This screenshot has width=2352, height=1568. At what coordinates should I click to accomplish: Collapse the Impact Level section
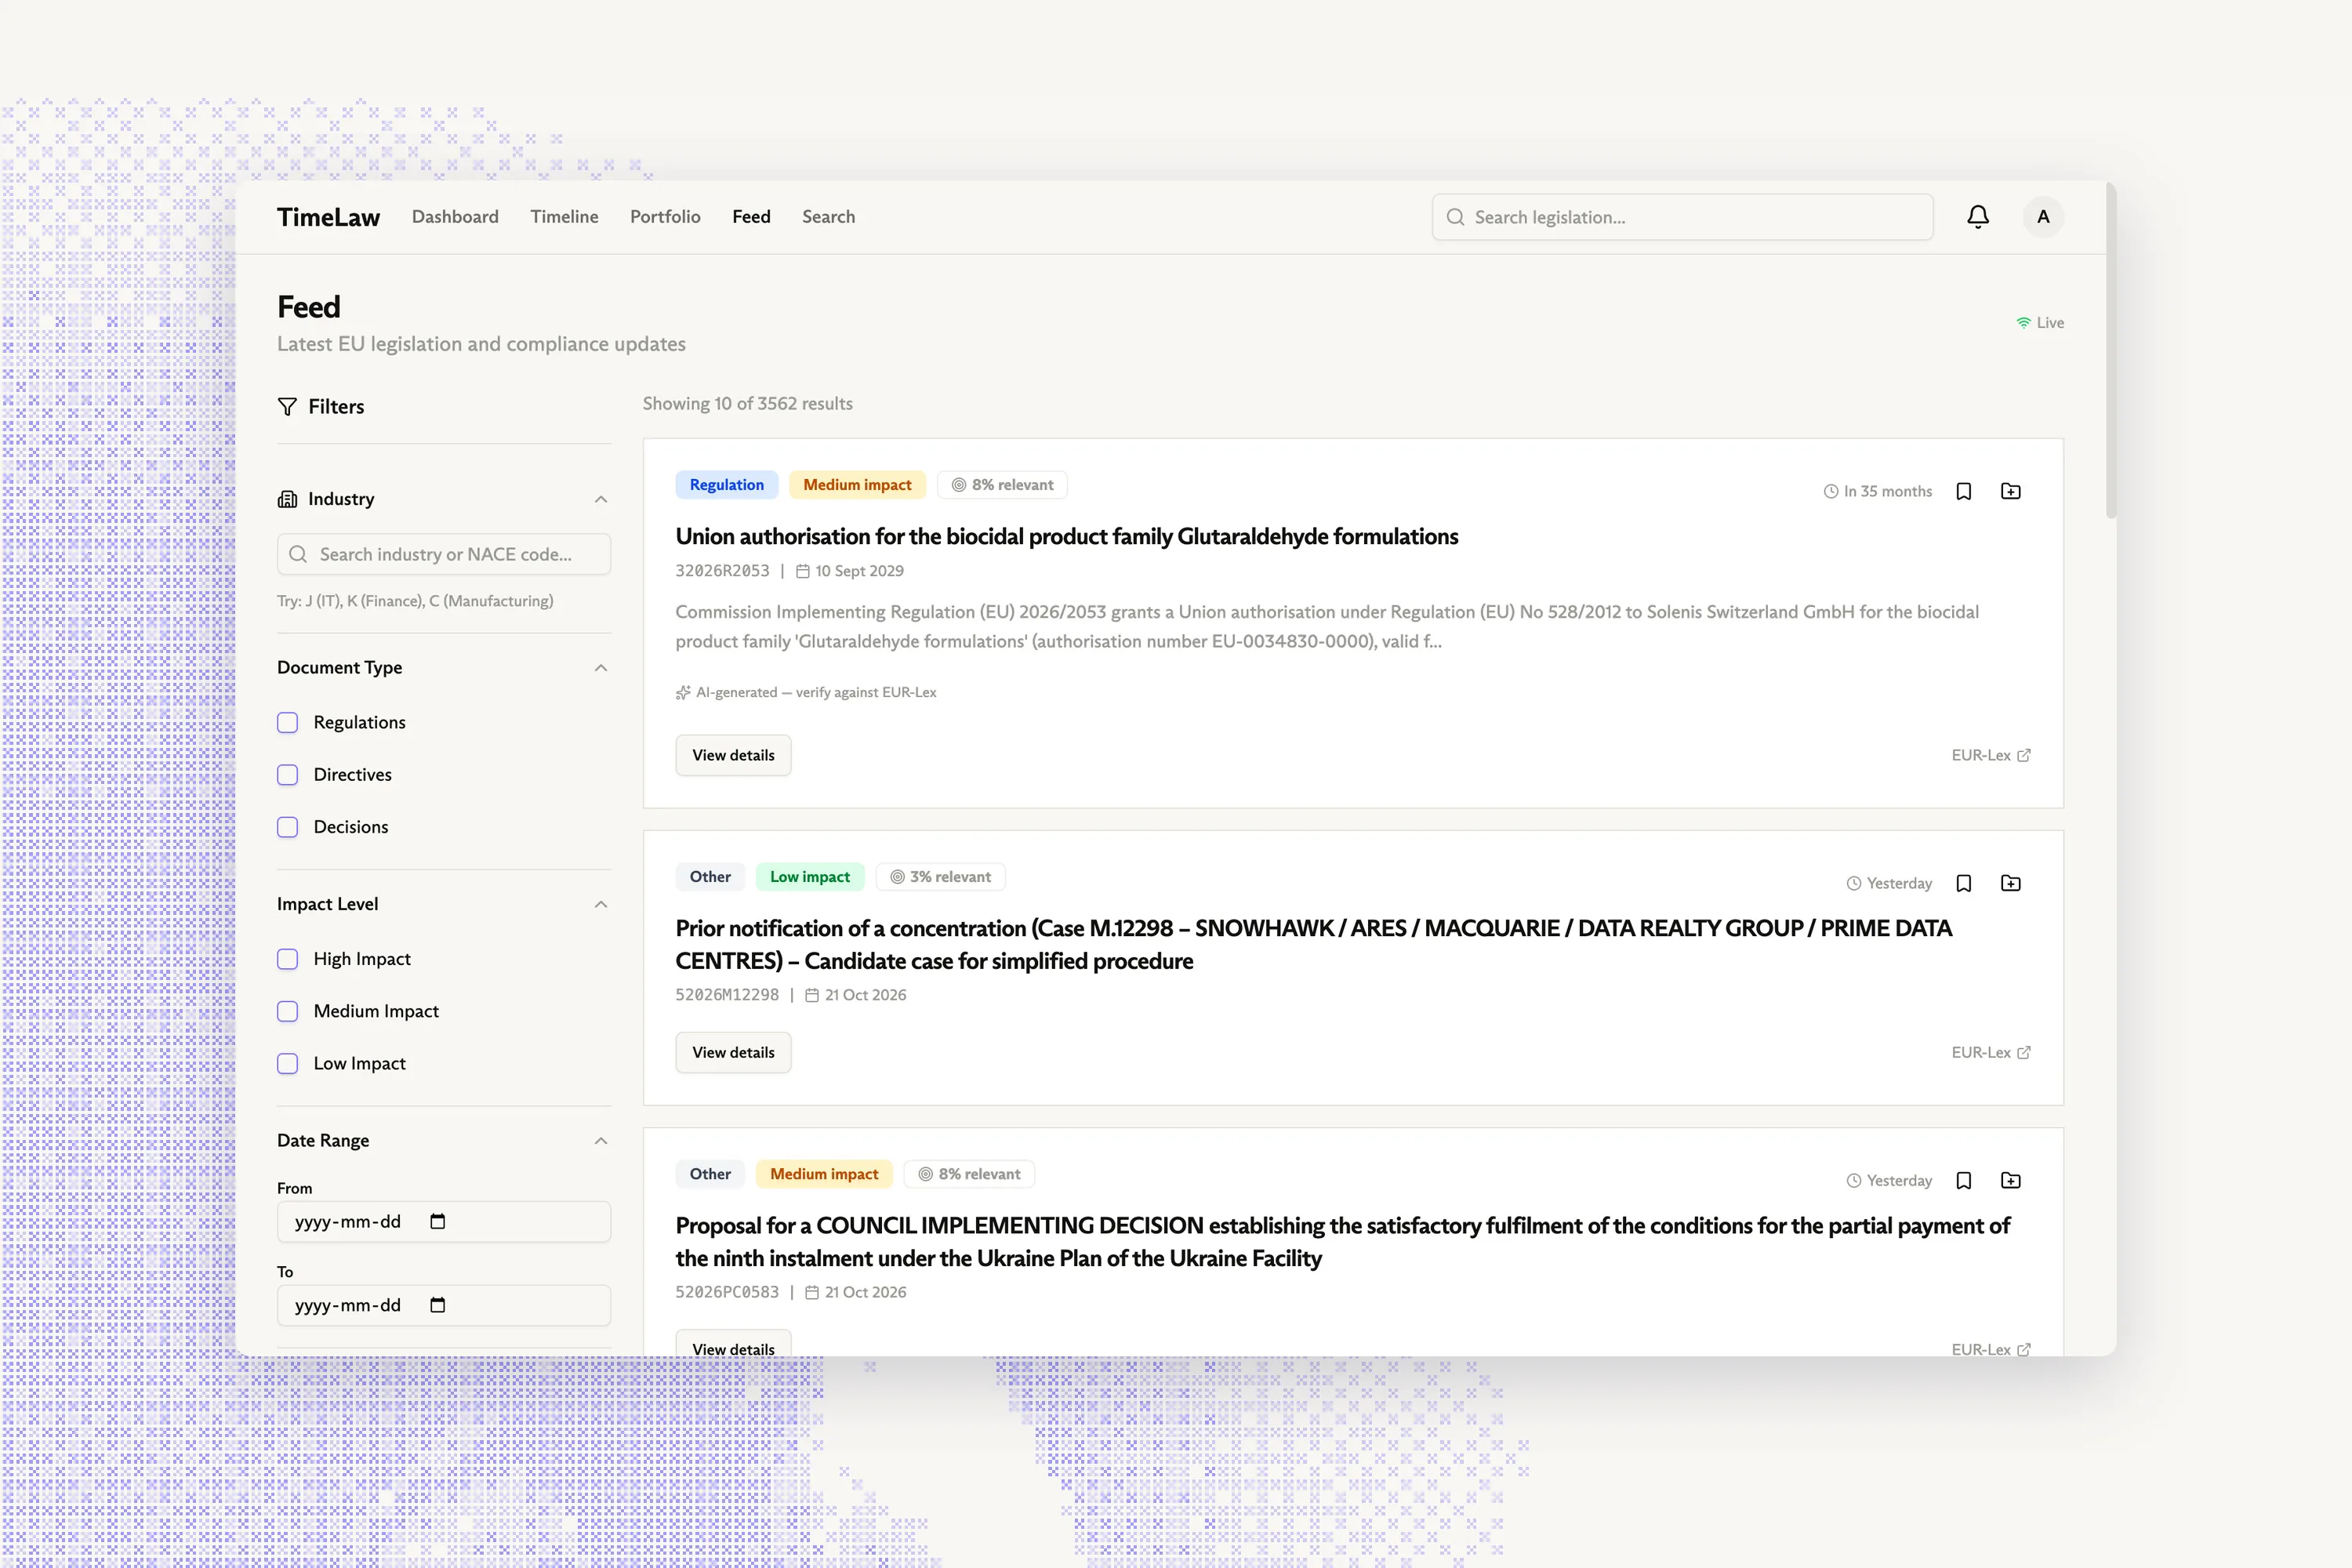click(601, 904)
